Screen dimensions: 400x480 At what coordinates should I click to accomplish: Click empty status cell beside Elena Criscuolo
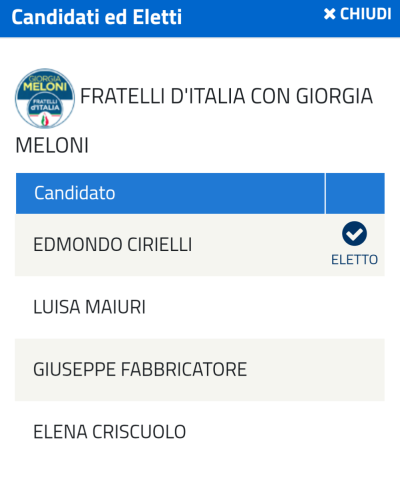pos(355,432)
